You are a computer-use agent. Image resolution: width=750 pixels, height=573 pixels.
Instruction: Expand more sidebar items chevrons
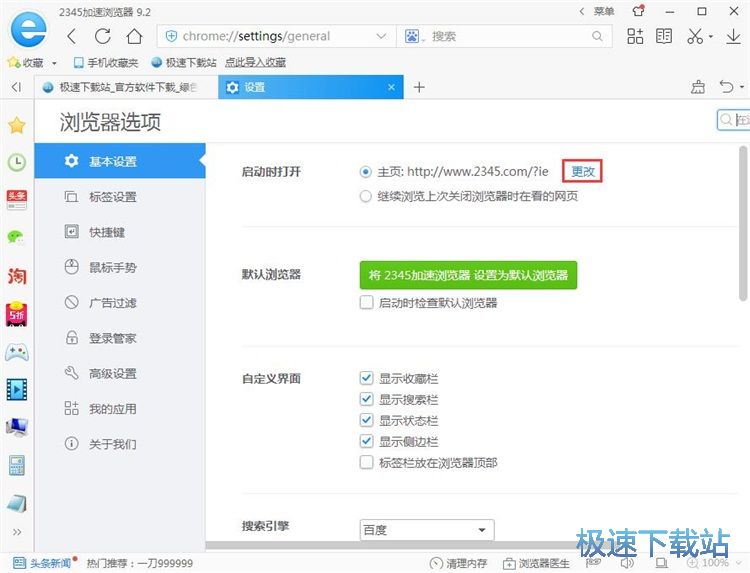pyautogui.click(x=17, y=532)
